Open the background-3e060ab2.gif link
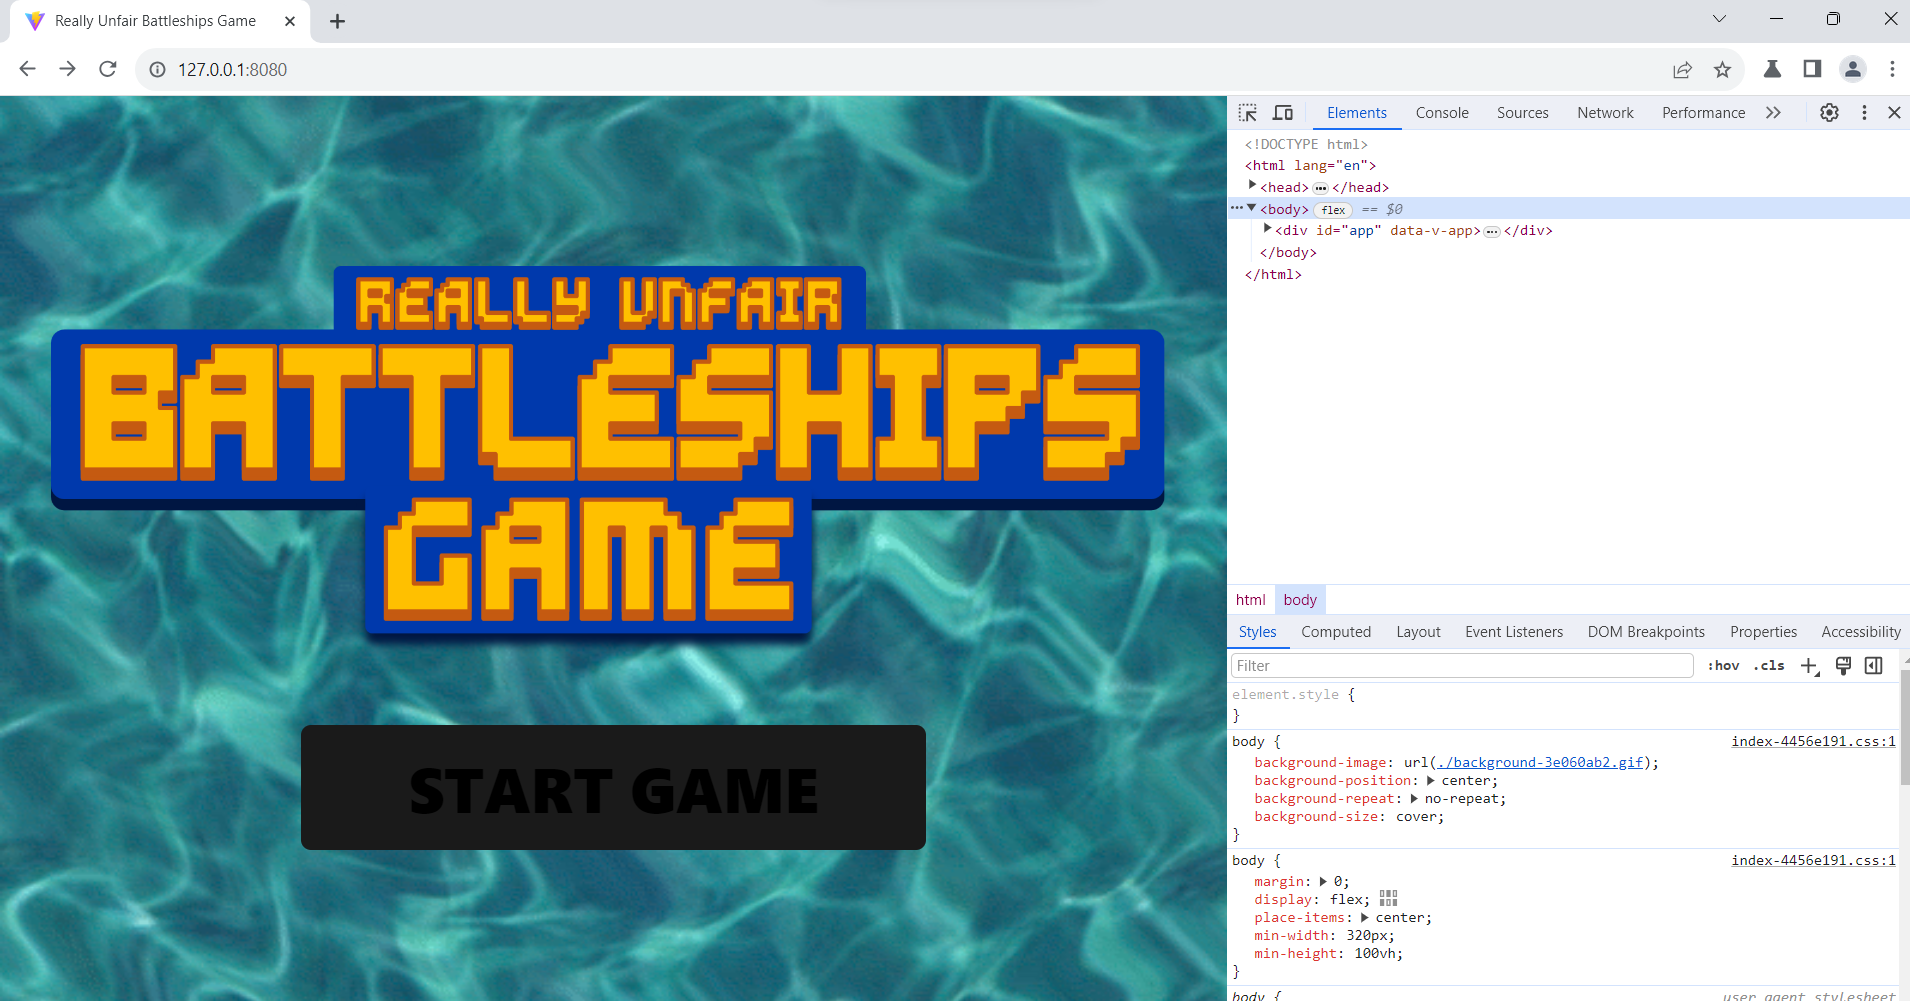The height and width of the screenshot is (1001, 1910). pyautogui.click(x=1540, y=762)
